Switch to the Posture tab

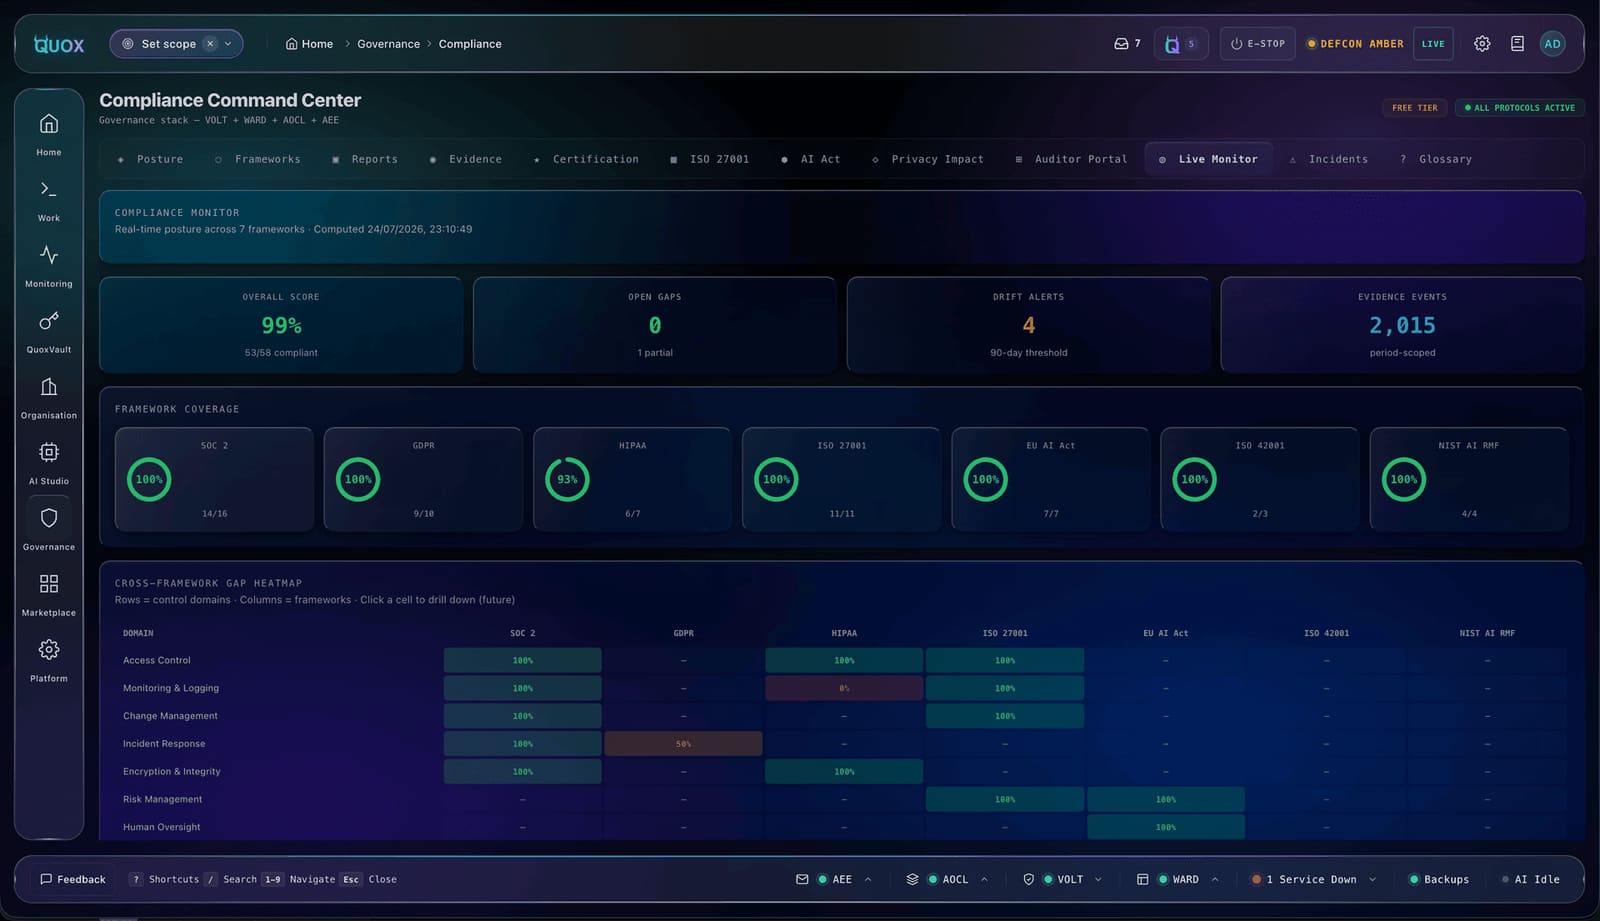coord(151,159)
